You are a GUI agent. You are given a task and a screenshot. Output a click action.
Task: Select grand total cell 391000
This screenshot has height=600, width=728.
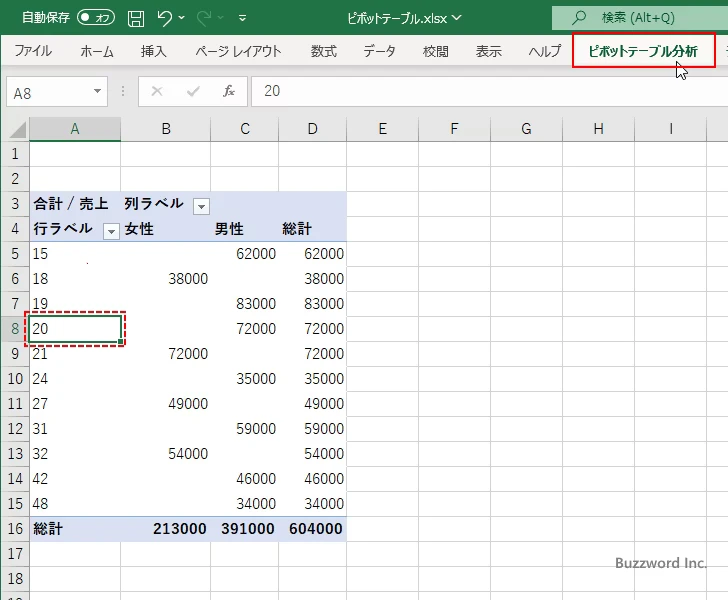pos(245,528)
